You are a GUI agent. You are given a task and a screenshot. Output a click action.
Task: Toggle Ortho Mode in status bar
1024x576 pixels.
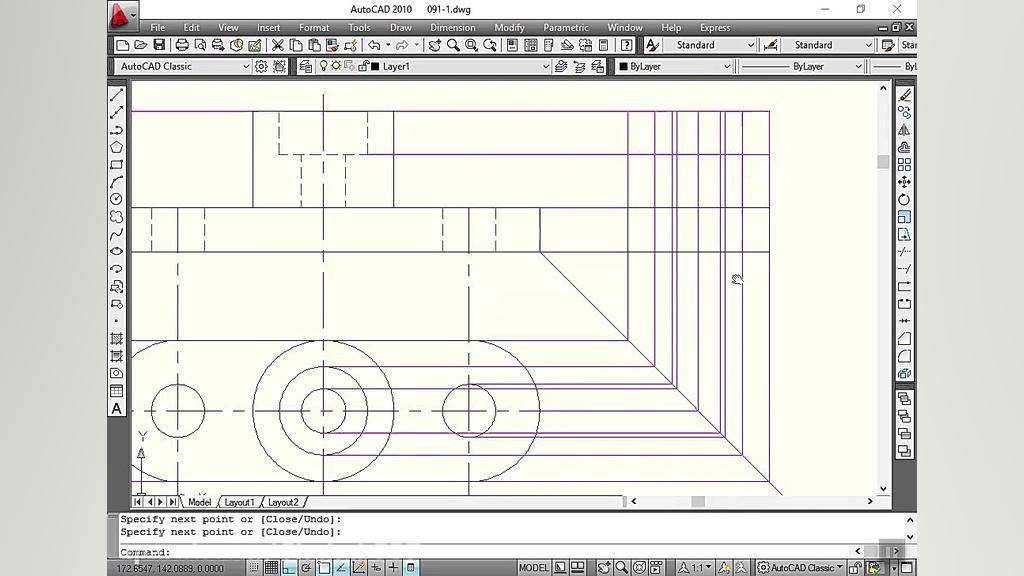point(289,568)
